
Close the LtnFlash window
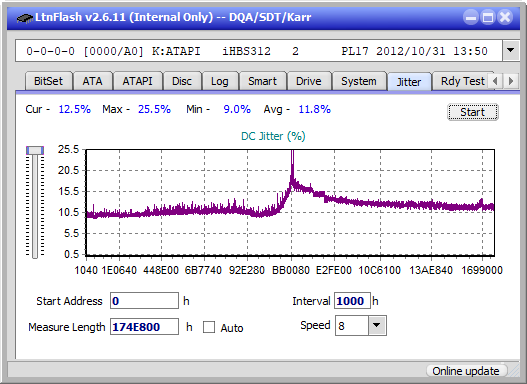[505, 17]
